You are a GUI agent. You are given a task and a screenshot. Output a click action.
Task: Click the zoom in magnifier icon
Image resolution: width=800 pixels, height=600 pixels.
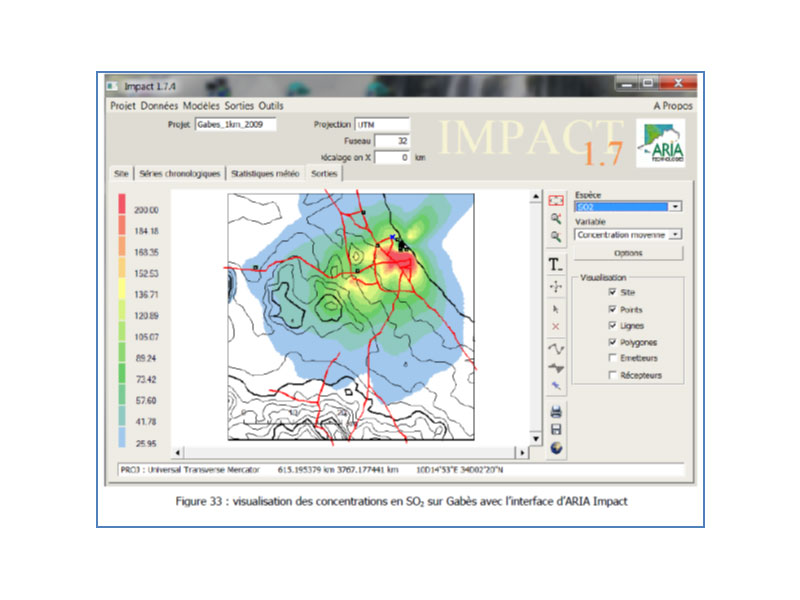point(556,218)
